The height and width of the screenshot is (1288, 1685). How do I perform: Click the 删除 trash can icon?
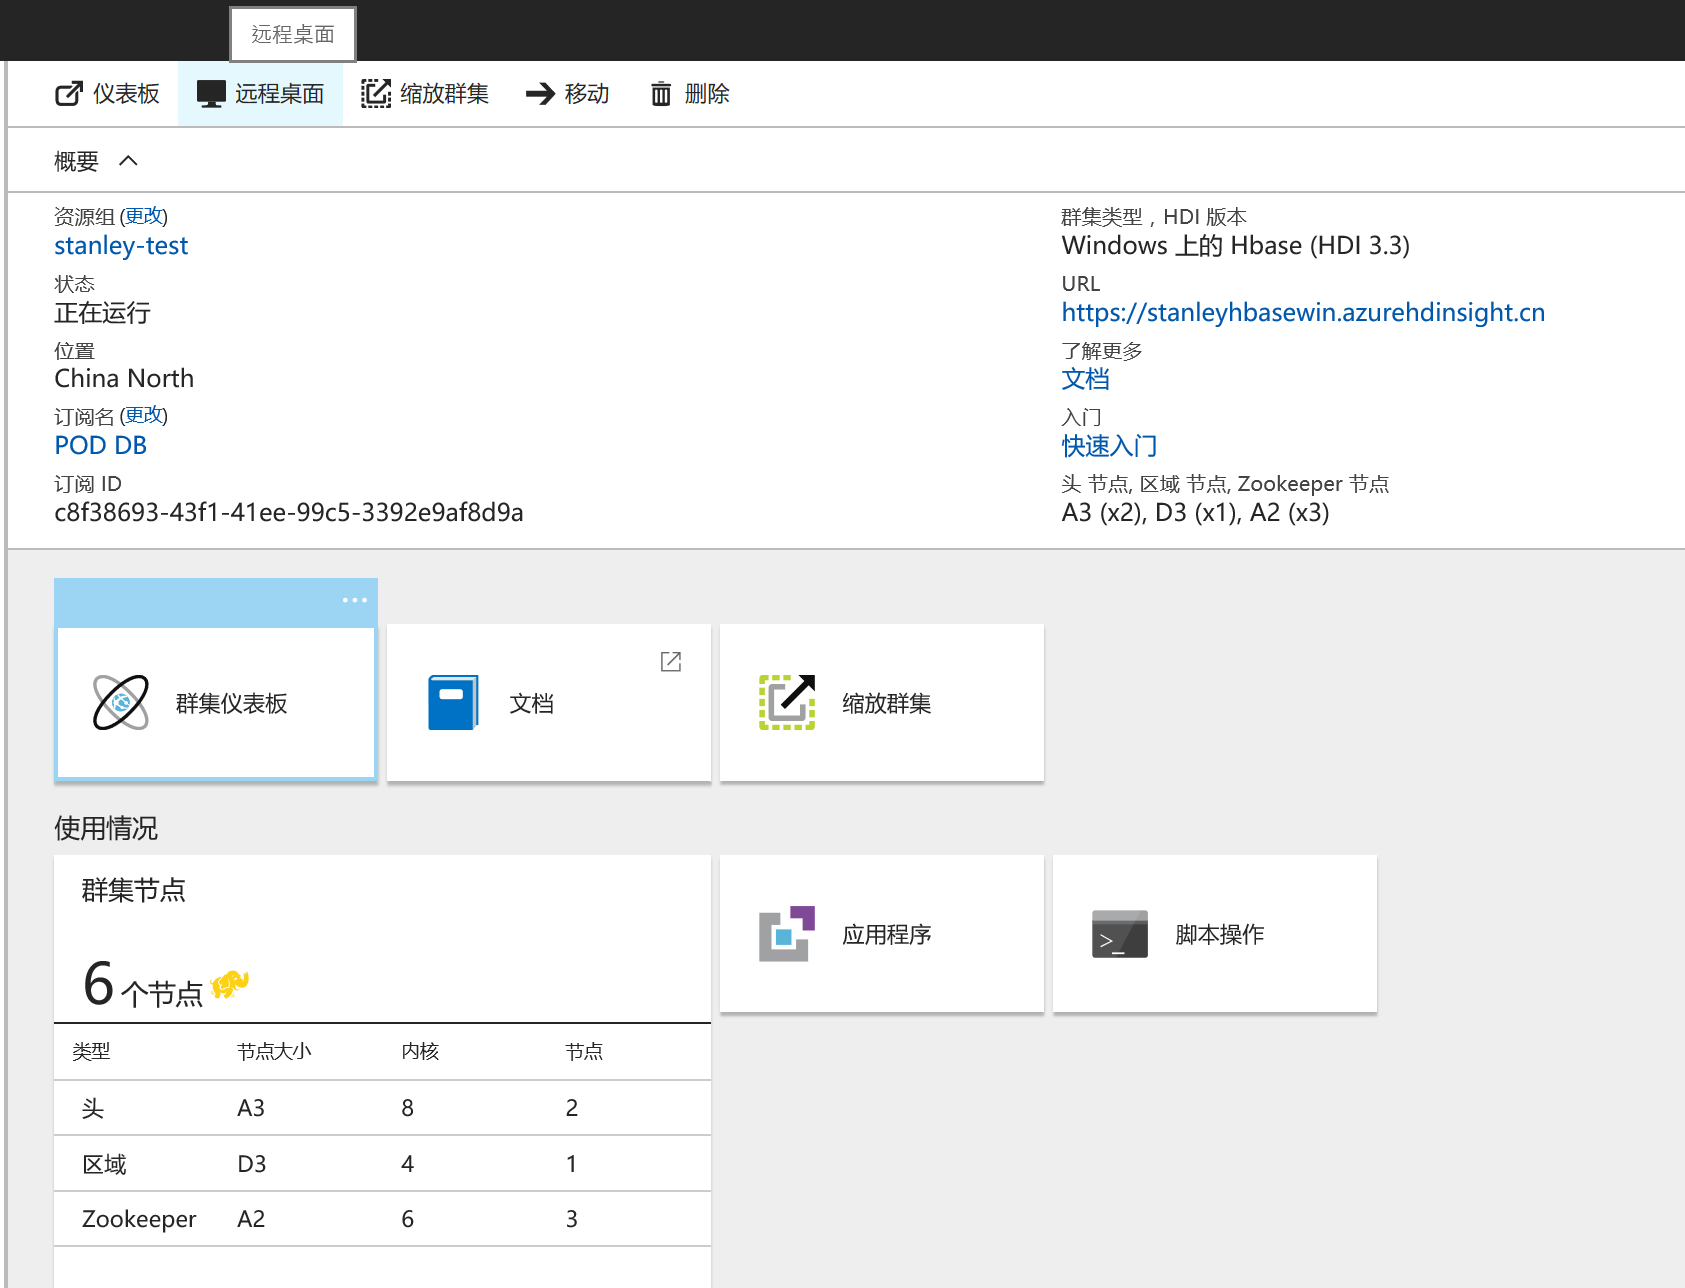tap(661, 94)
